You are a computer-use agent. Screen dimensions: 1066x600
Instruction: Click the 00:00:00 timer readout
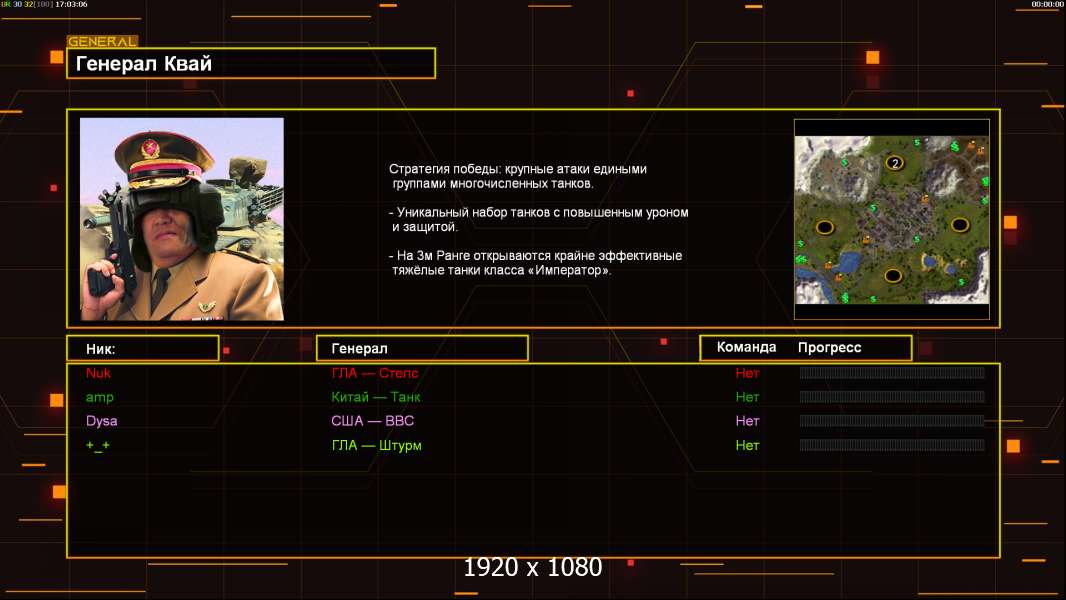tap(1047, 4)
